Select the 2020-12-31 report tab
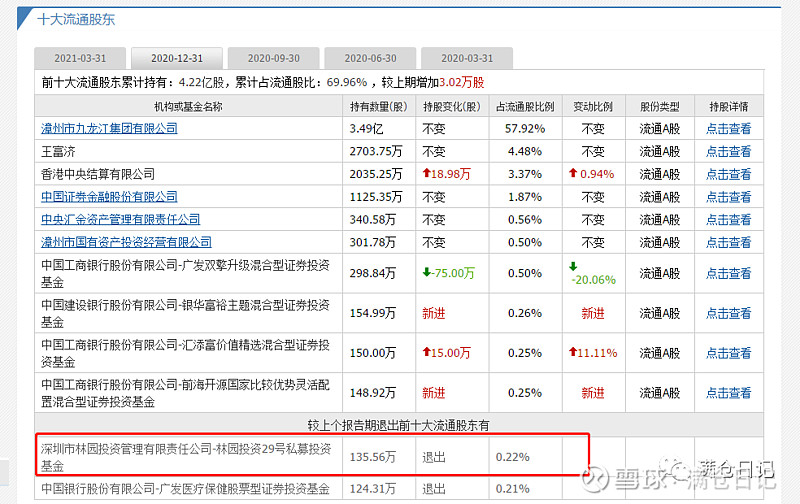This screenshot has width=800, height=504. click(x=177, y=58)
